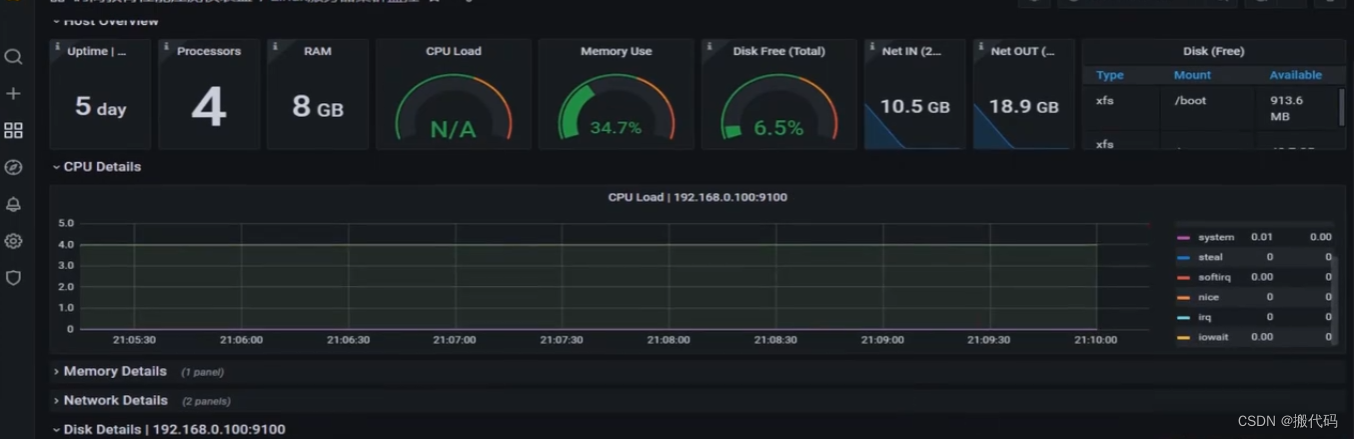Open the Disk (Free) table title menu
Image resolution: width=1354 pixels, height=439 pixels.
pyautogui.click(x=1214, y=51)
